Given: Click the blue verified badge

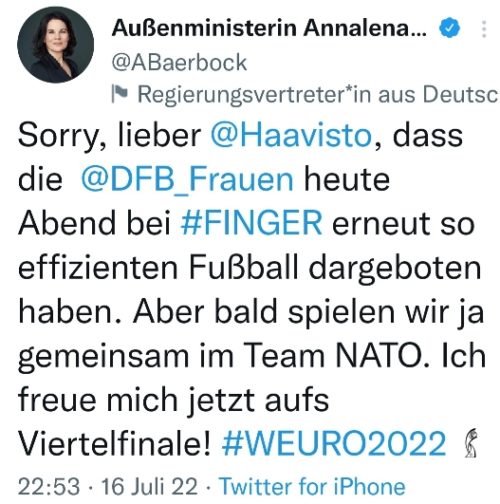Looking at the screenshot, I should [x=449, y=28].
